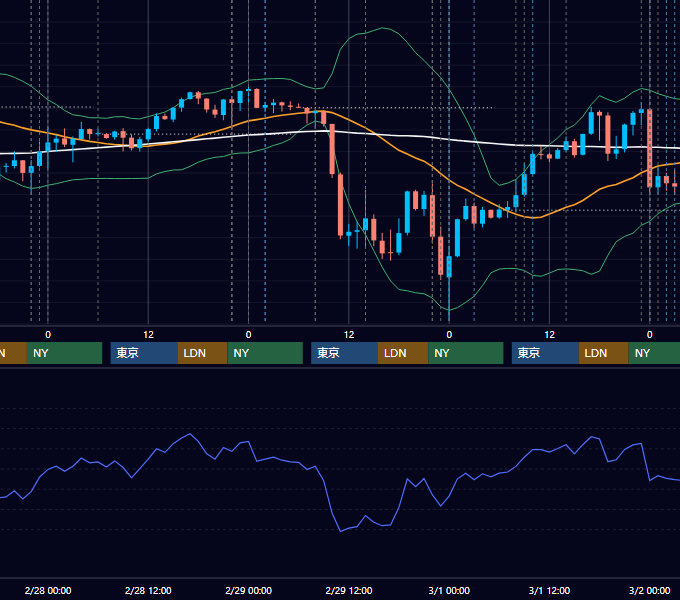Click the 3/1 12:00 date label

click(x=549, y=590)
